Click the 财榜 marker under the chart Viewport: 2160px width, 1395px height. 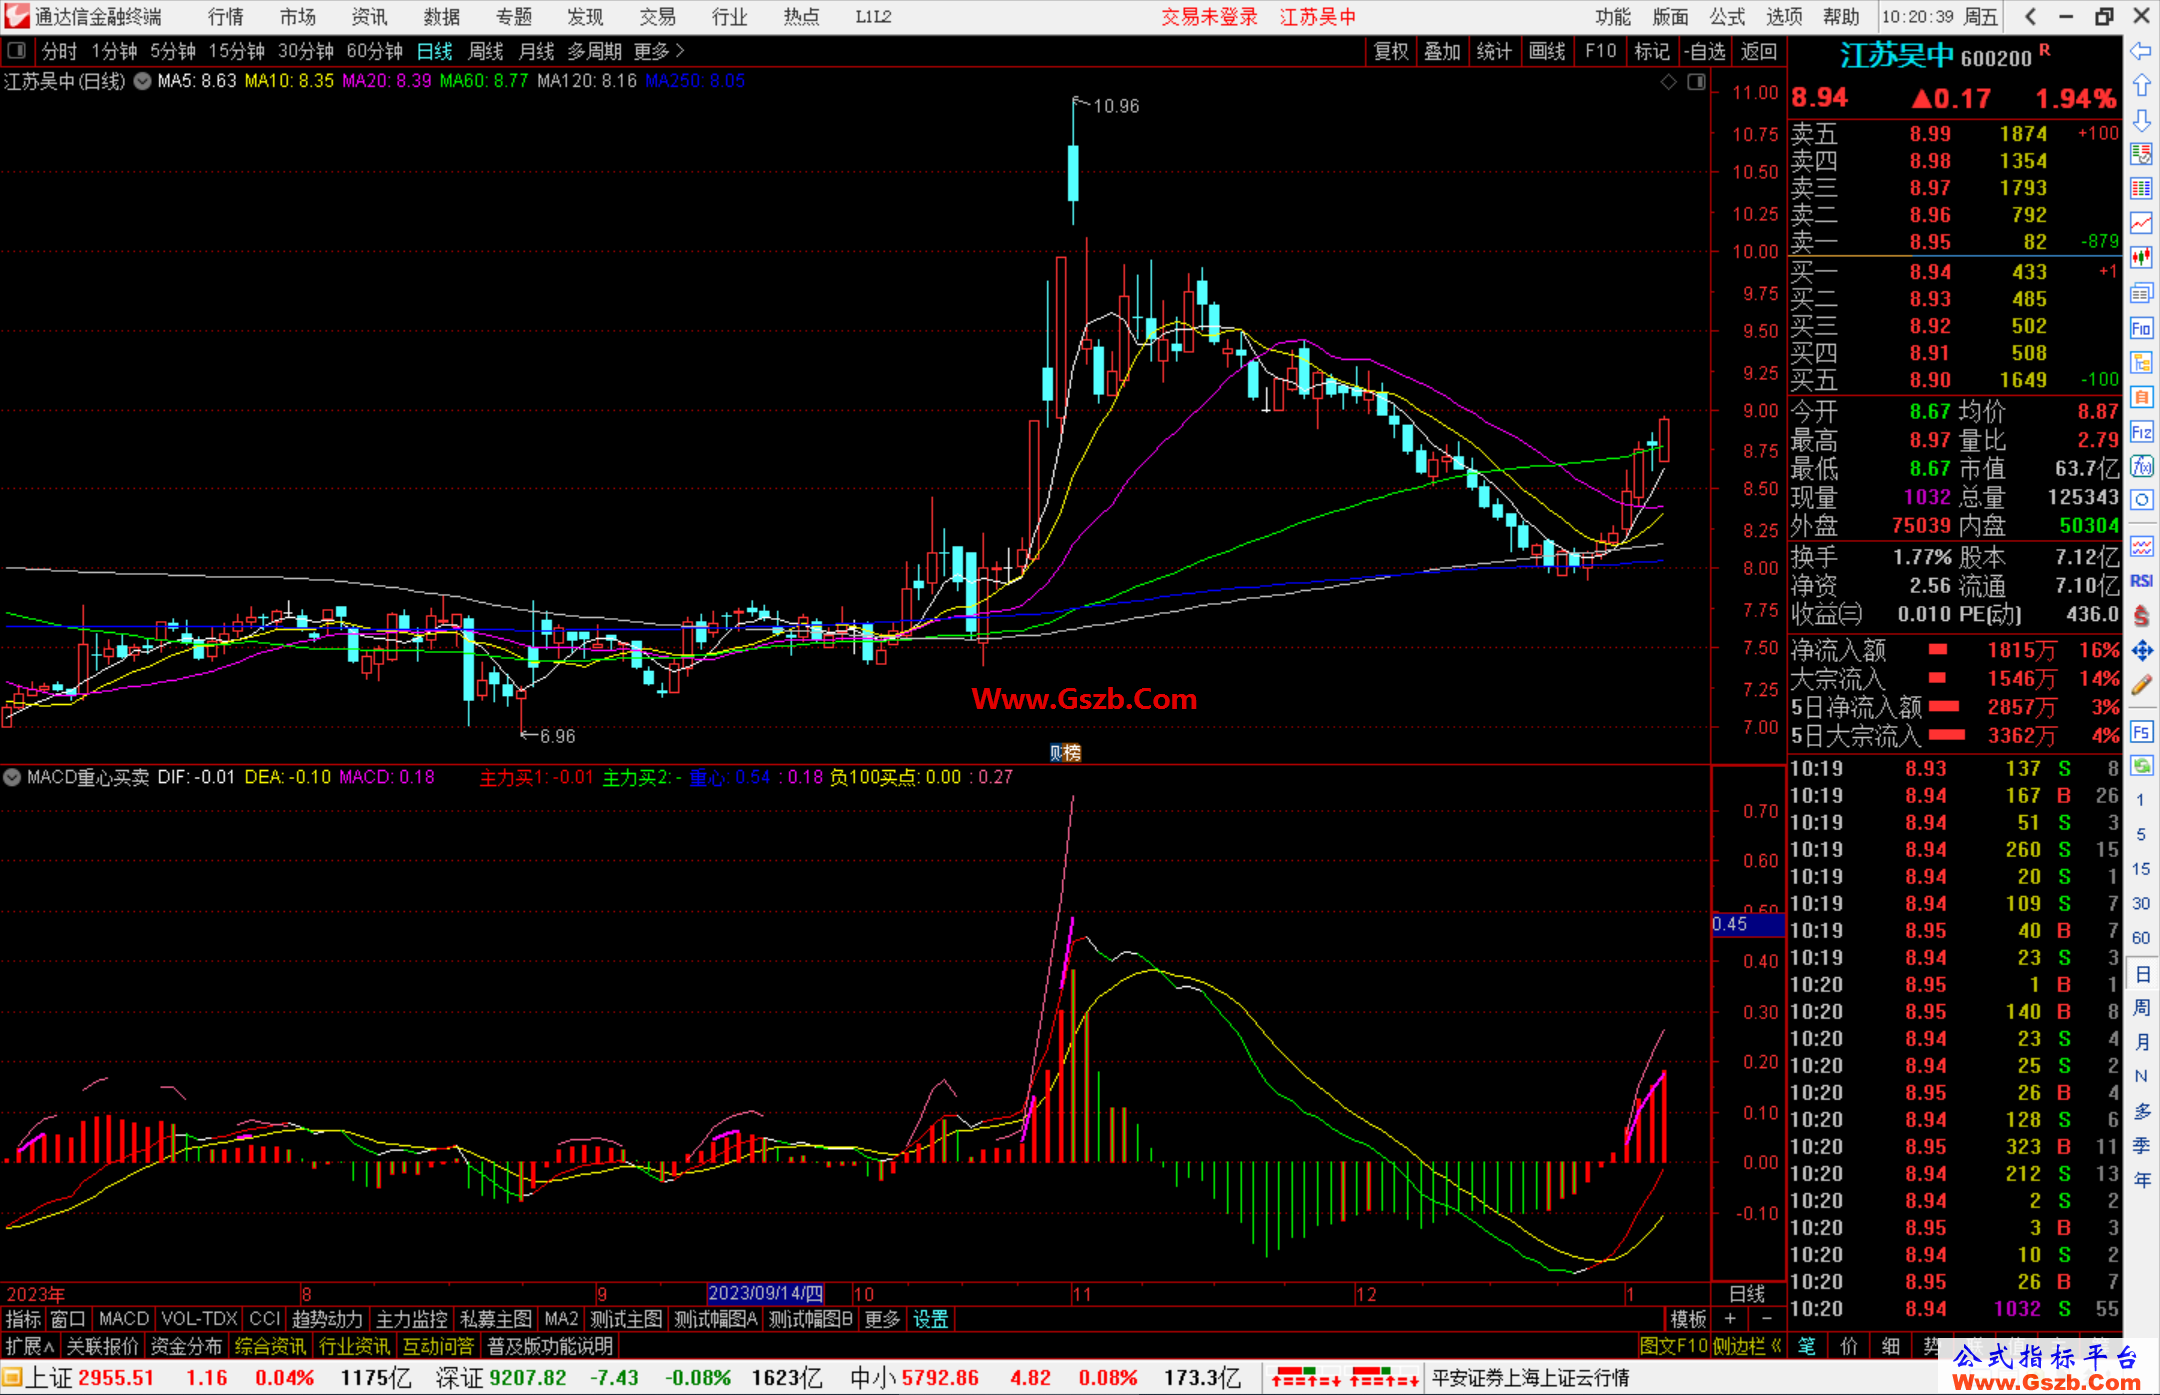tap(1066, 753)
